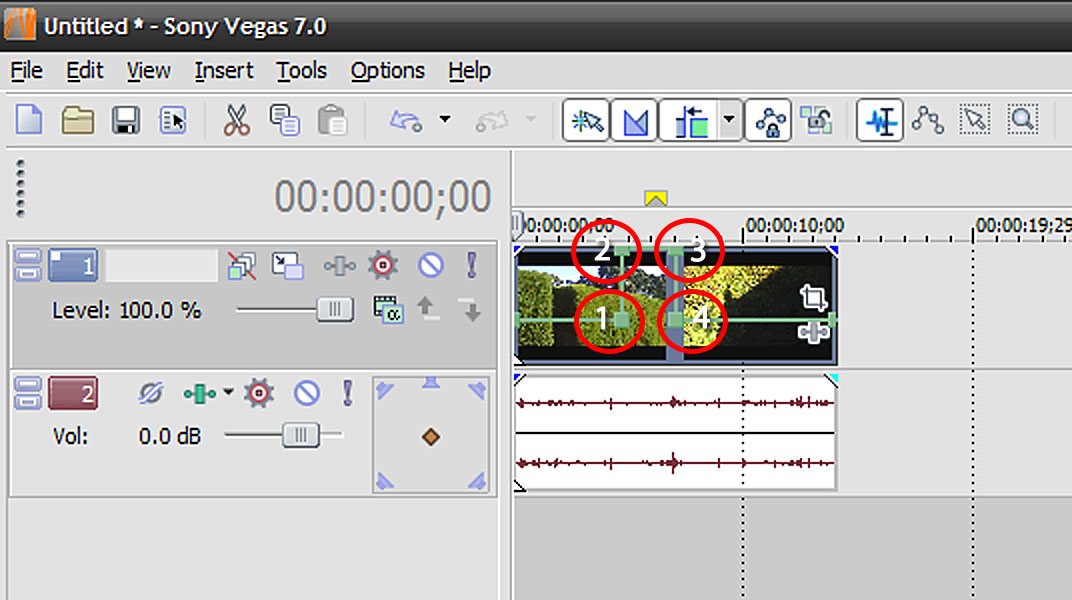
Task: Select the Normal Edit tool
Action: (x=880, y=121)
